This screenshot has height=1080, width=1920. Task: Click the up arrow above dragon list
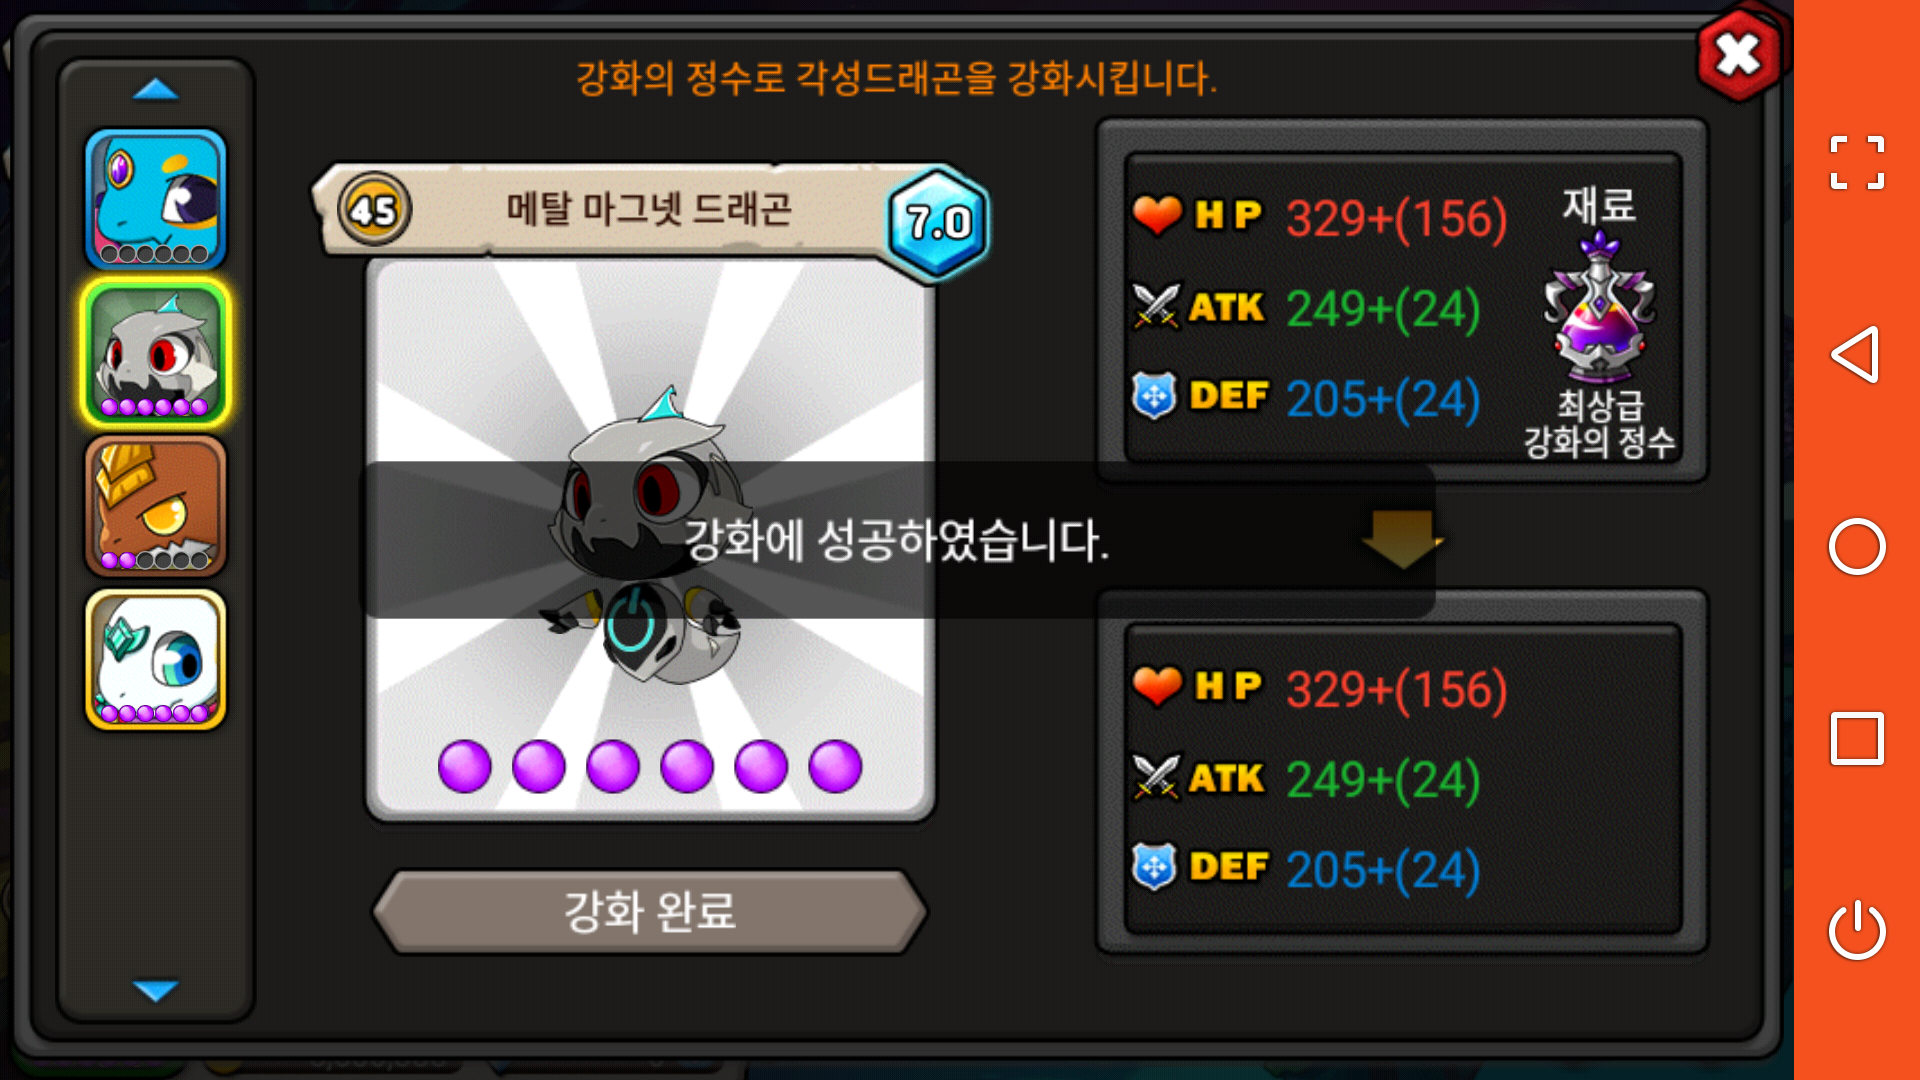155,90
